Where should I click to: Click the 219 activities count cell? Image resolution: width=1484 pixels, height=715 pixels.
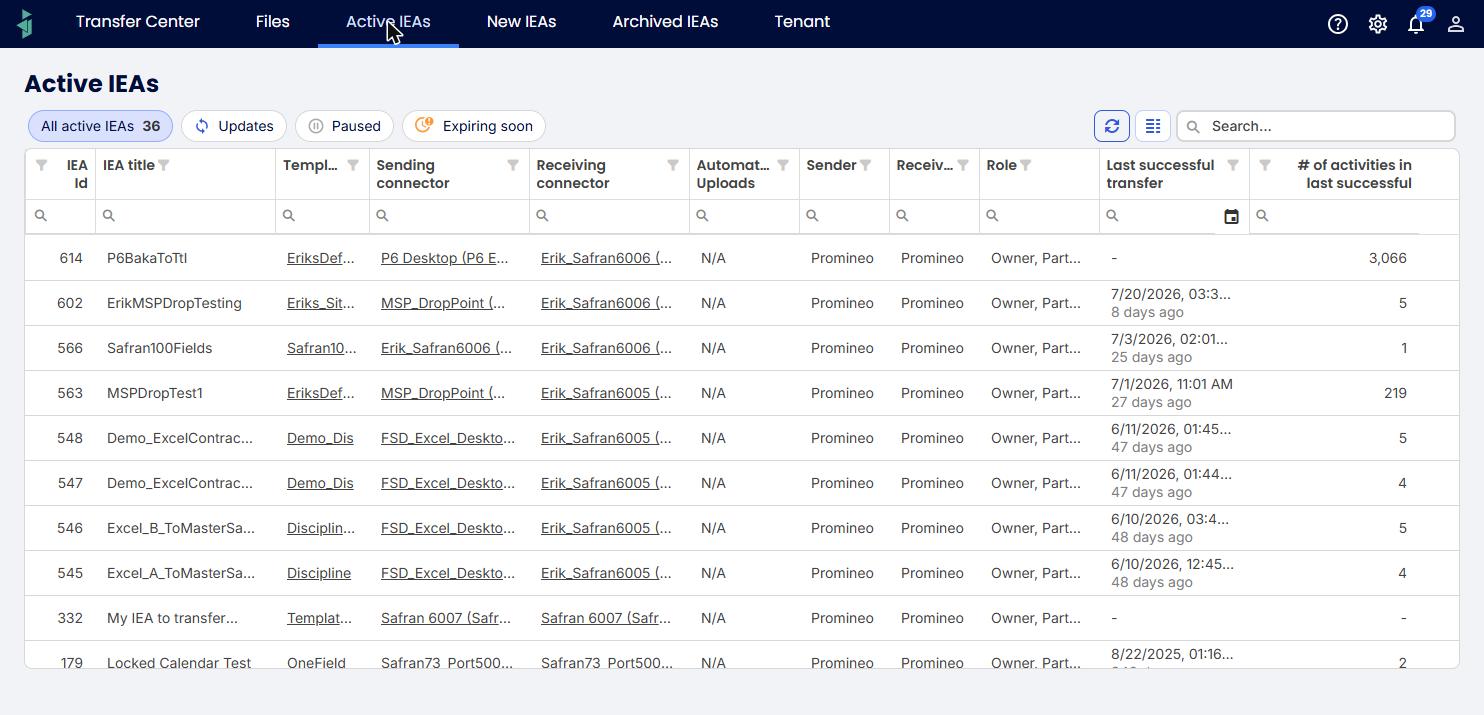coord(1395,393)
